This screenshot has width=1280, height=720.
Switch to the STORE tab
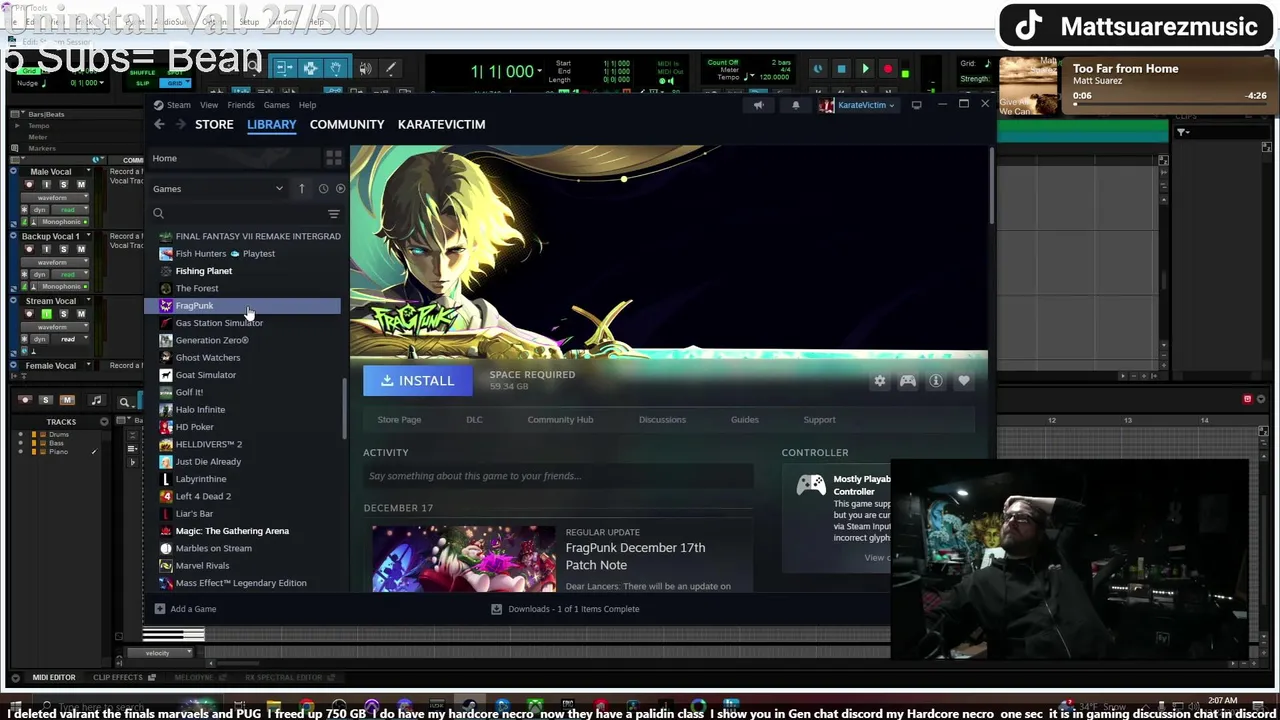coord(214,124)
